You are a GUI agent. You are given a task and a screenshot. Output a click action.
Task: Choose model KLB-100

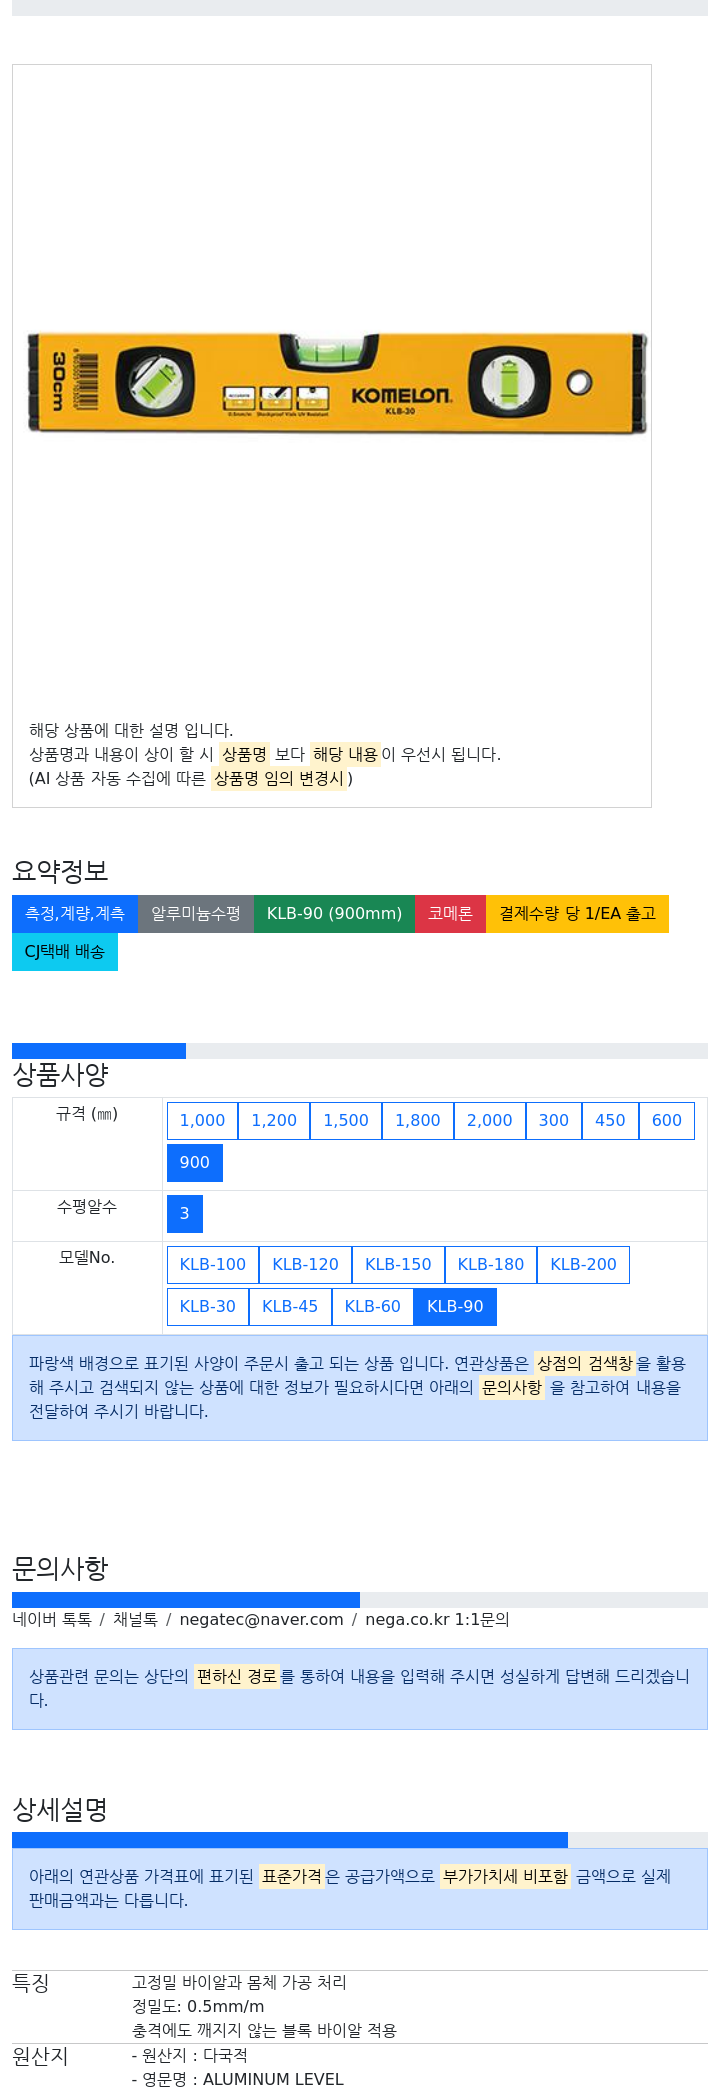(213, 1265)
